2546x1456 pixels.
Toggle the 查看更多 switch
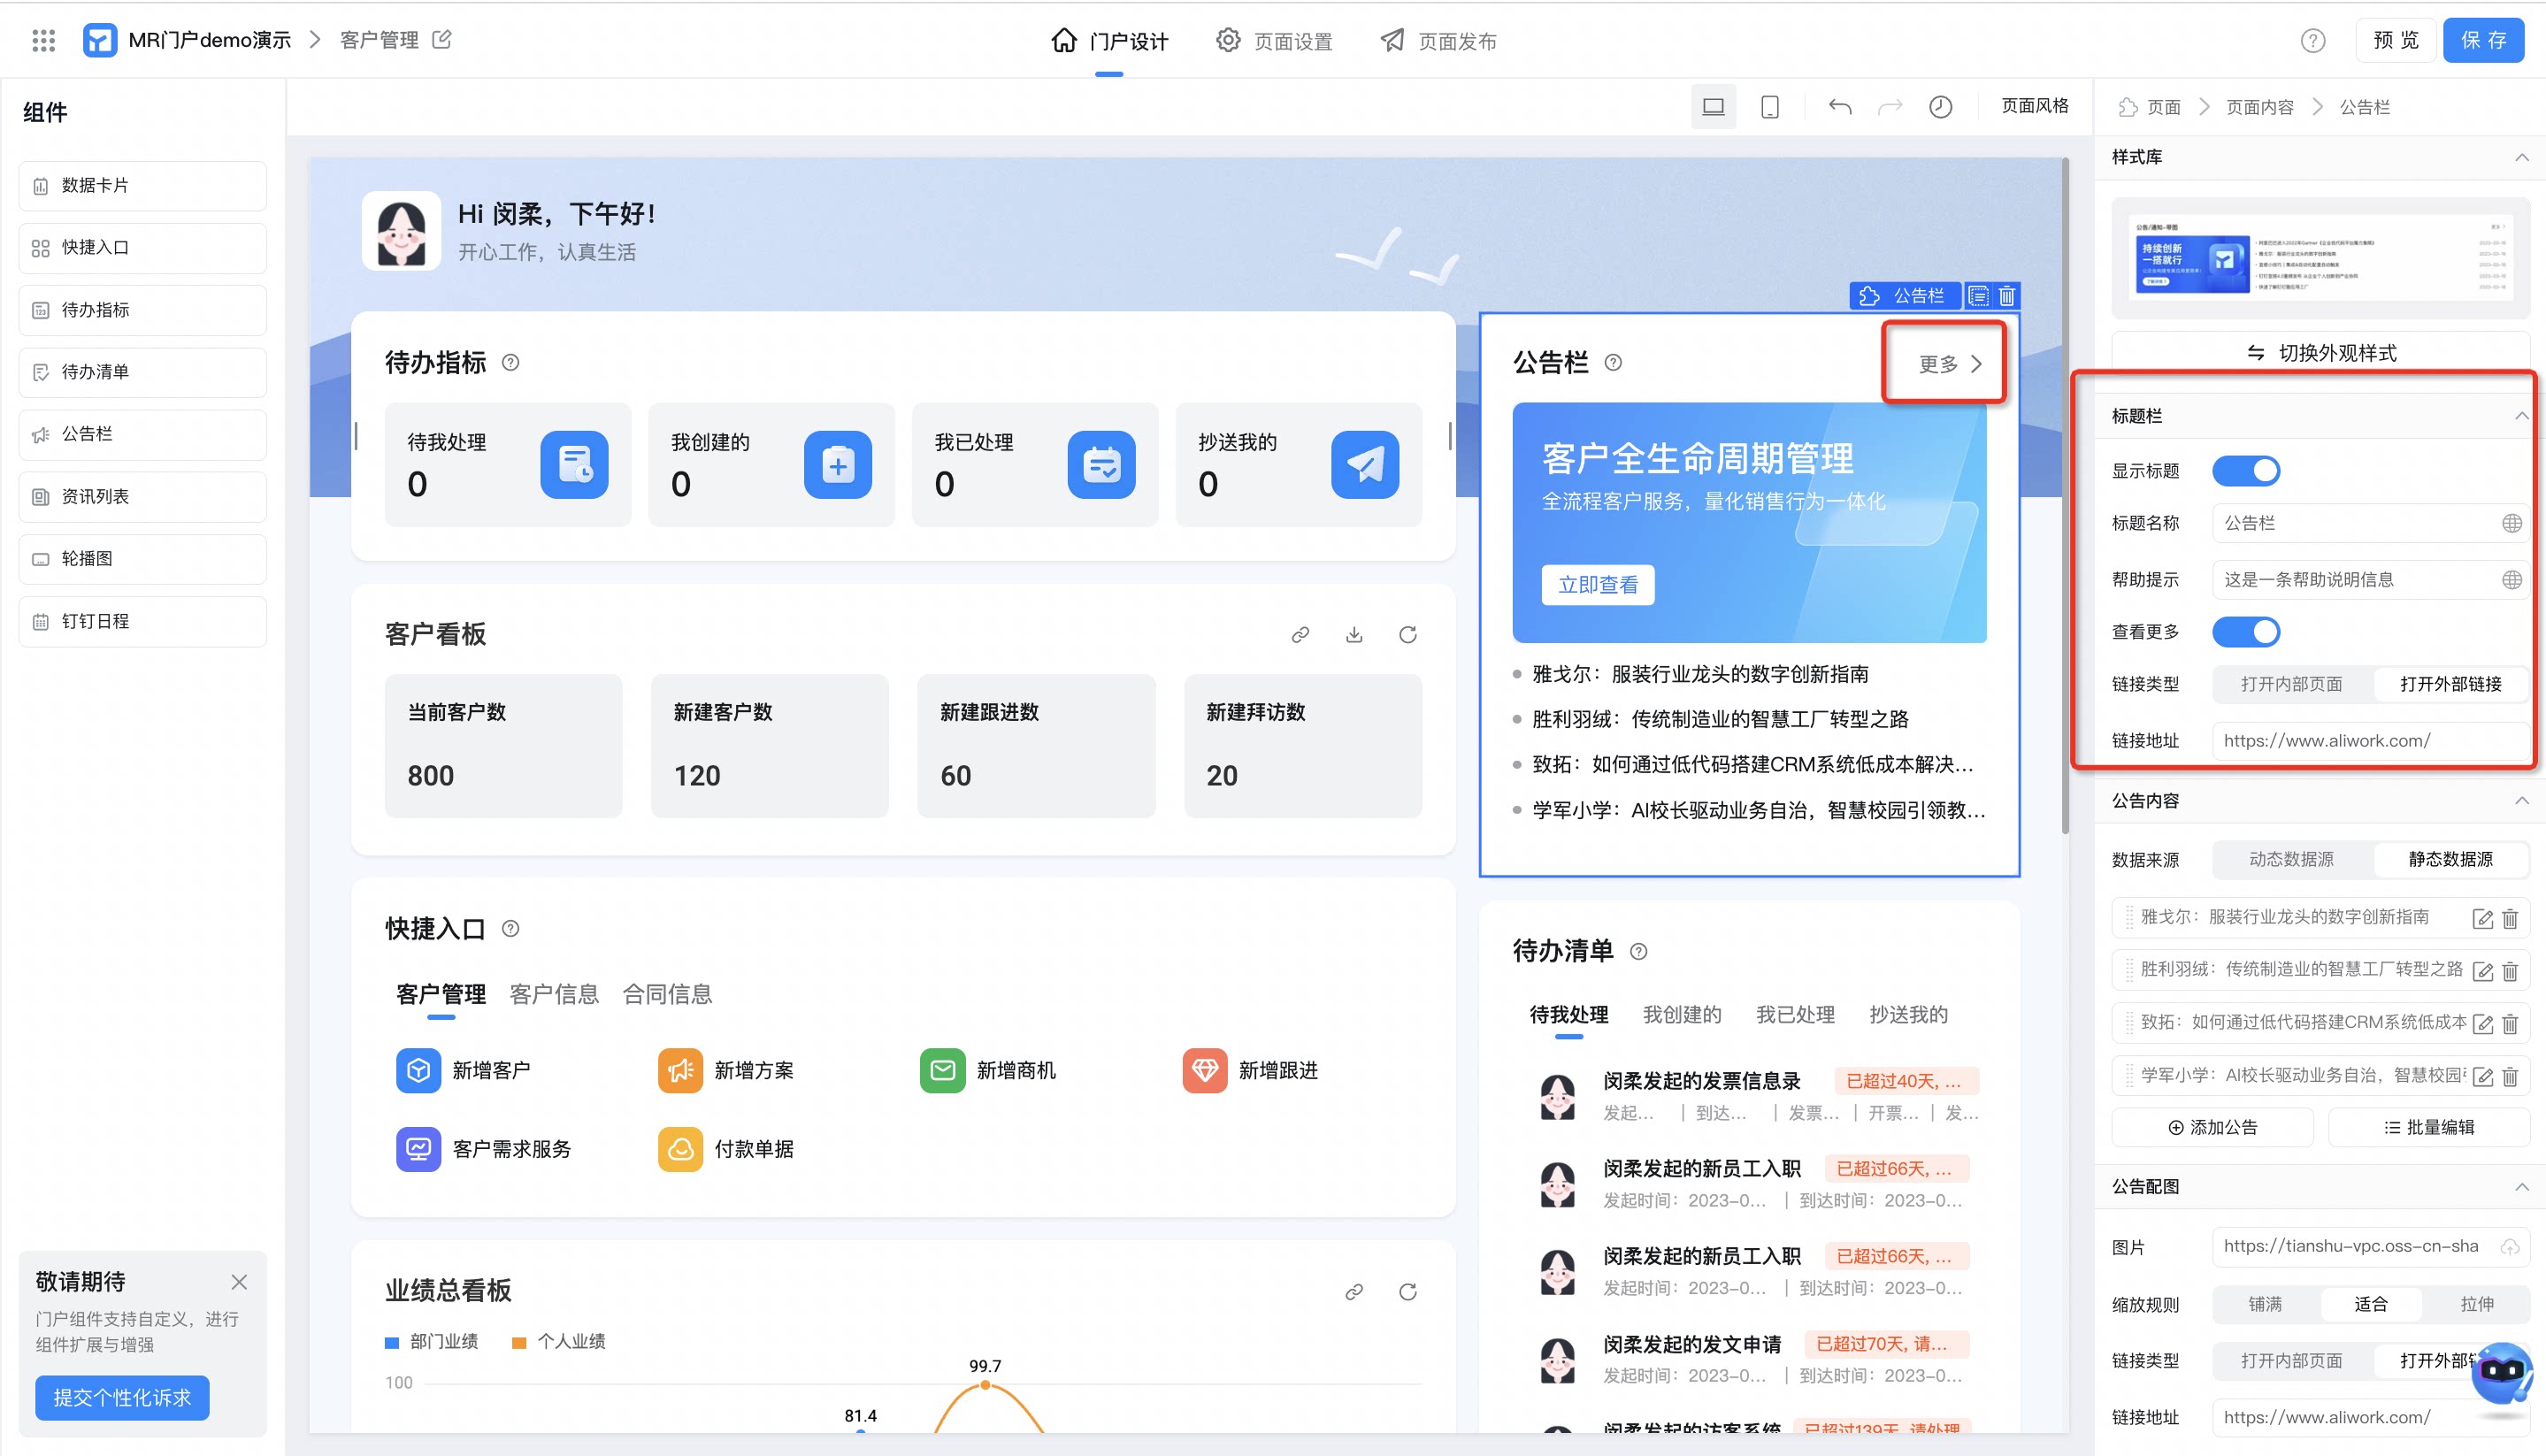pyautogui.click(x=2246, y=632)
